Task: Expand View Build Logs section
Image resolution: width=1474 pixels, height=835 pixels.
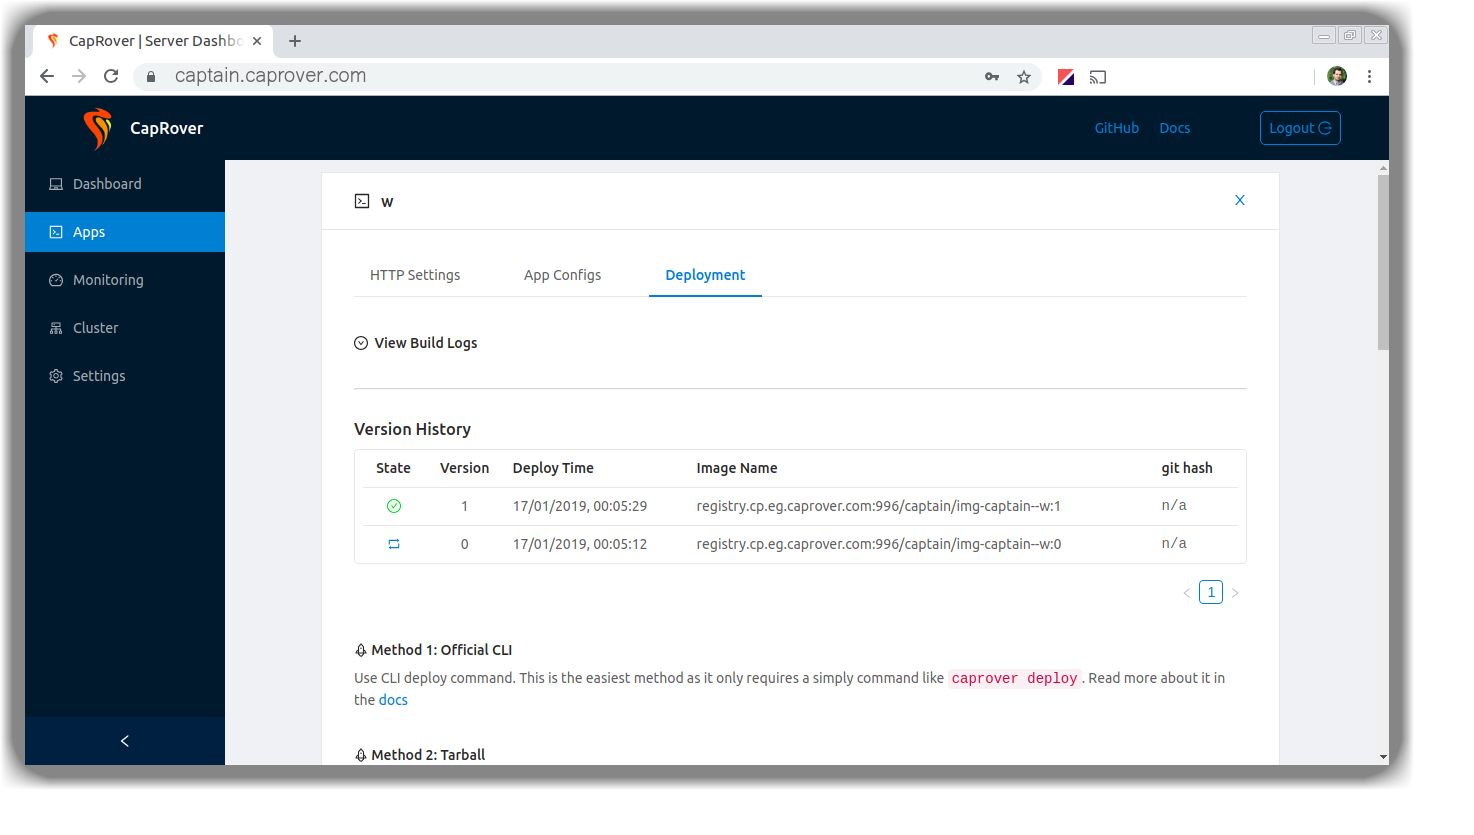Action: pyautogui.click(x=416, y=343)
